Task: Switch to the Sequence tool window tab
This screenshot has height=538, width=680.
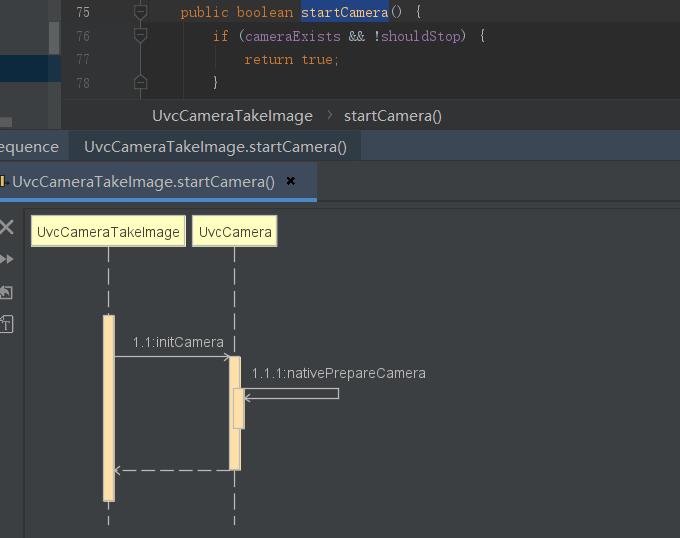Action: click(29, 147)
